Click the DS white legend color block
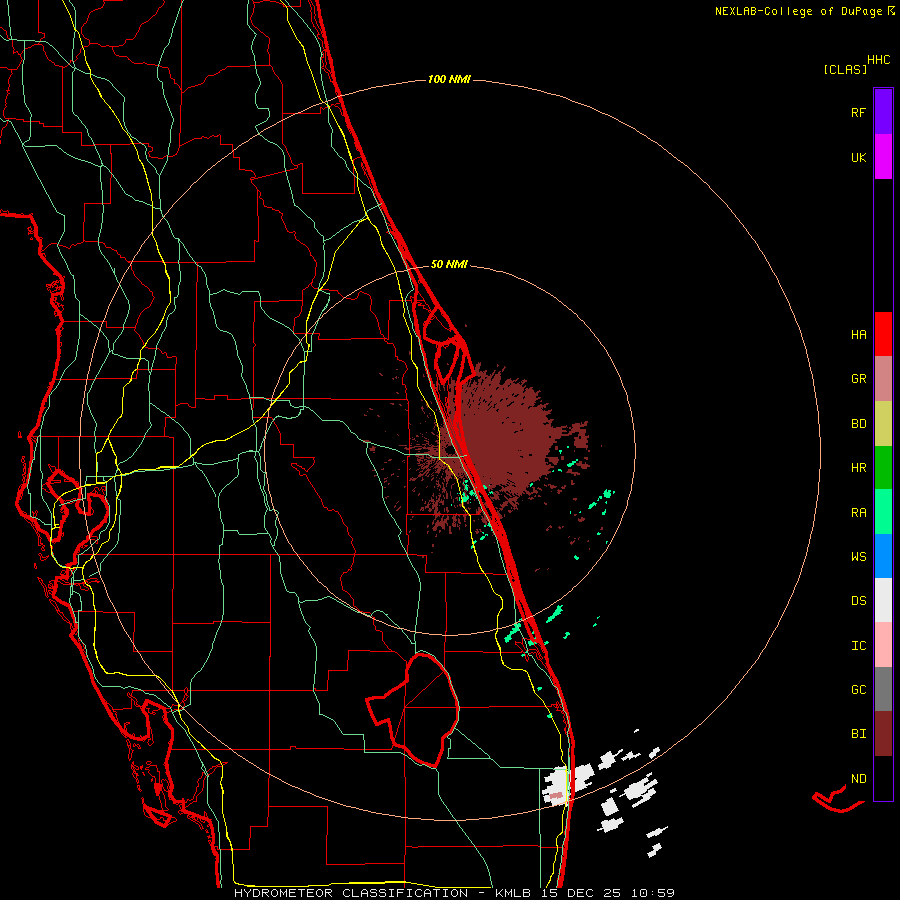The width and height of the screenshot is (900, 900). click(883, 600)
